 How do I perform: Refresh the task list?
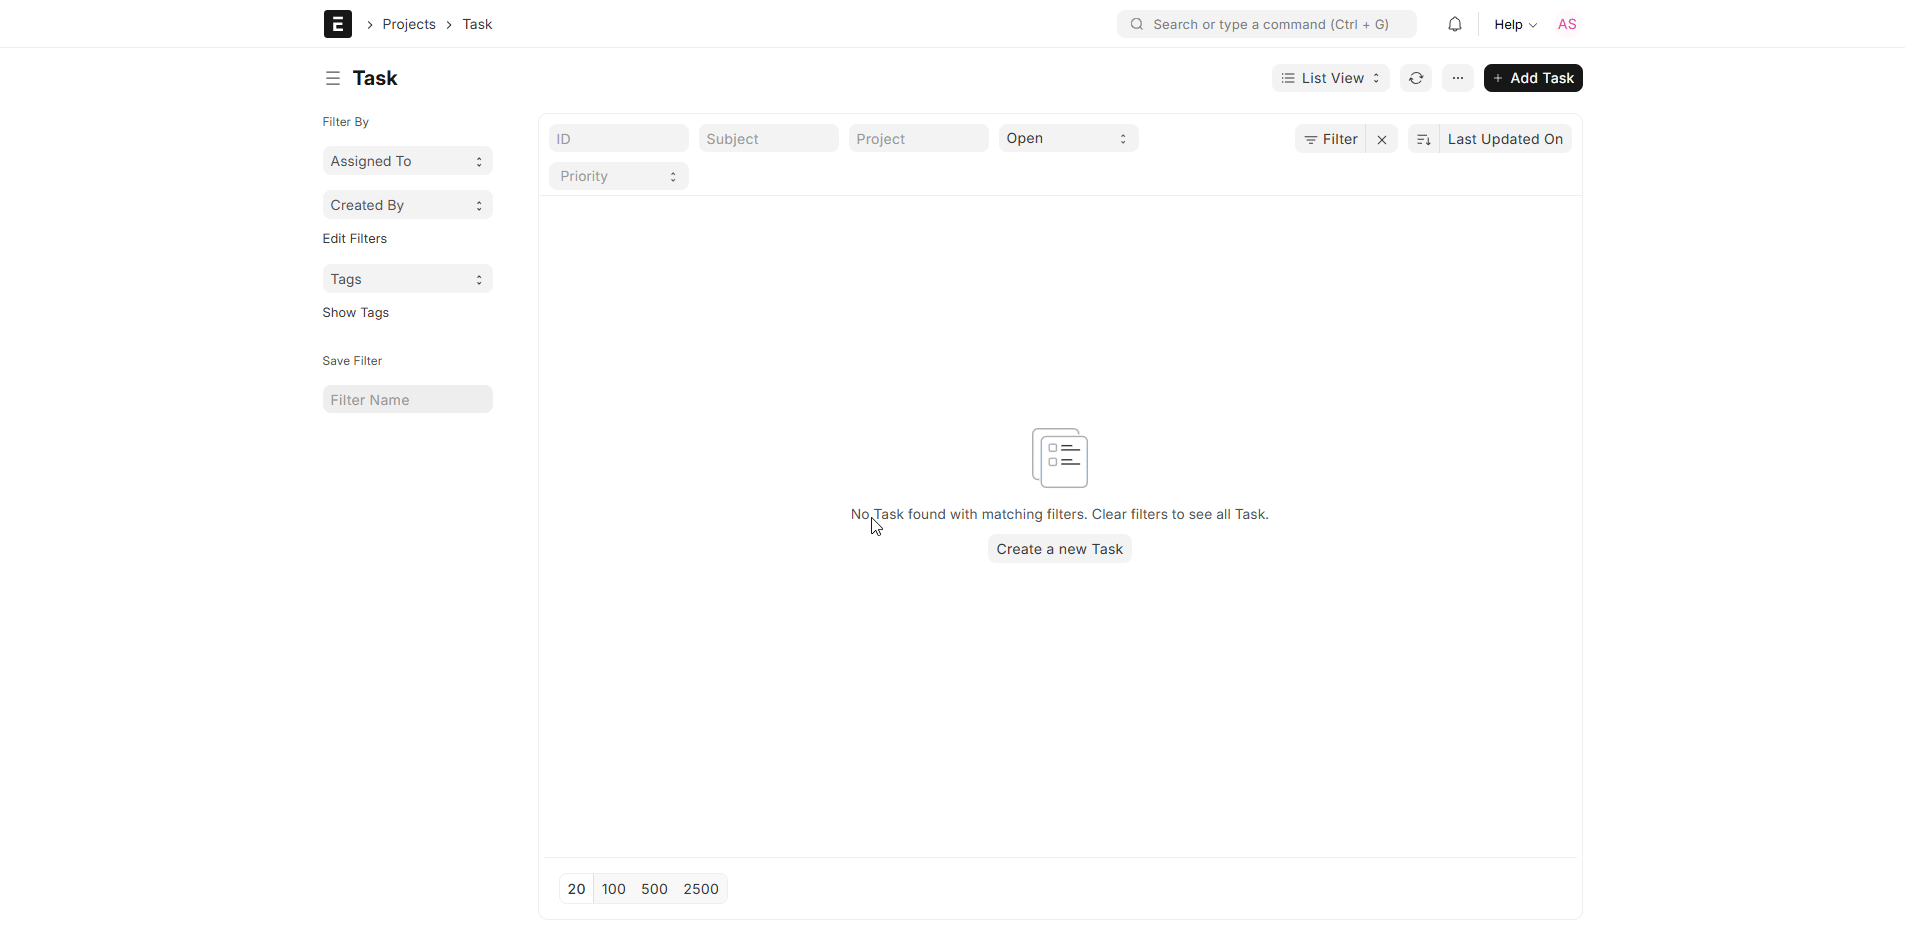(x=1416, y=78)
